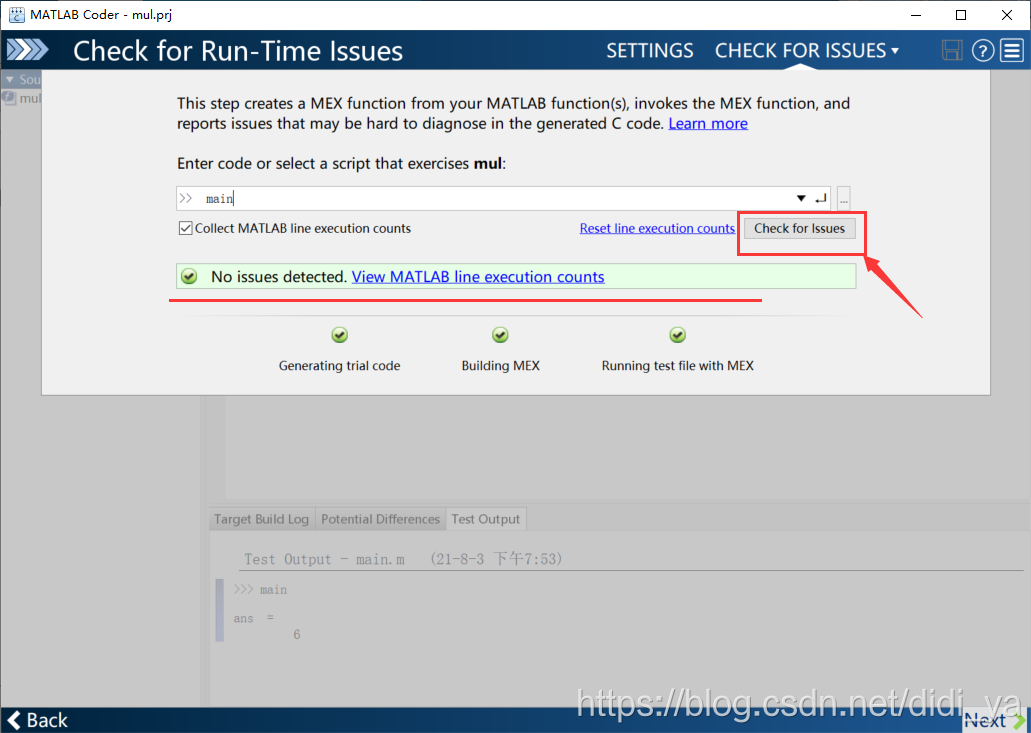Open the SETTINGS menu
The height and width of the screenshot is (733, 1031).
(650, 51)
